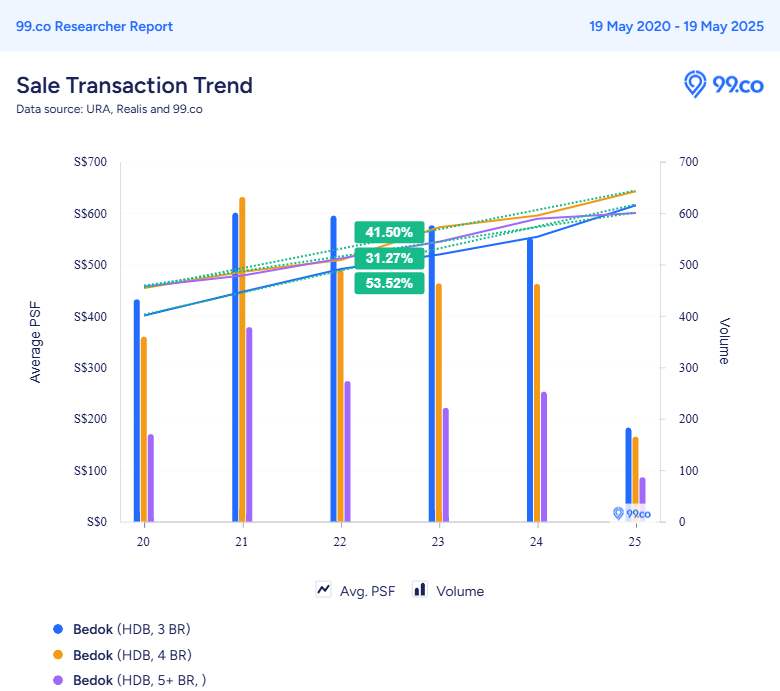Click the 19 May 2020 - 19 May 2025 date range
This screenshot has width=780, height=691.
tap(677, 26)
